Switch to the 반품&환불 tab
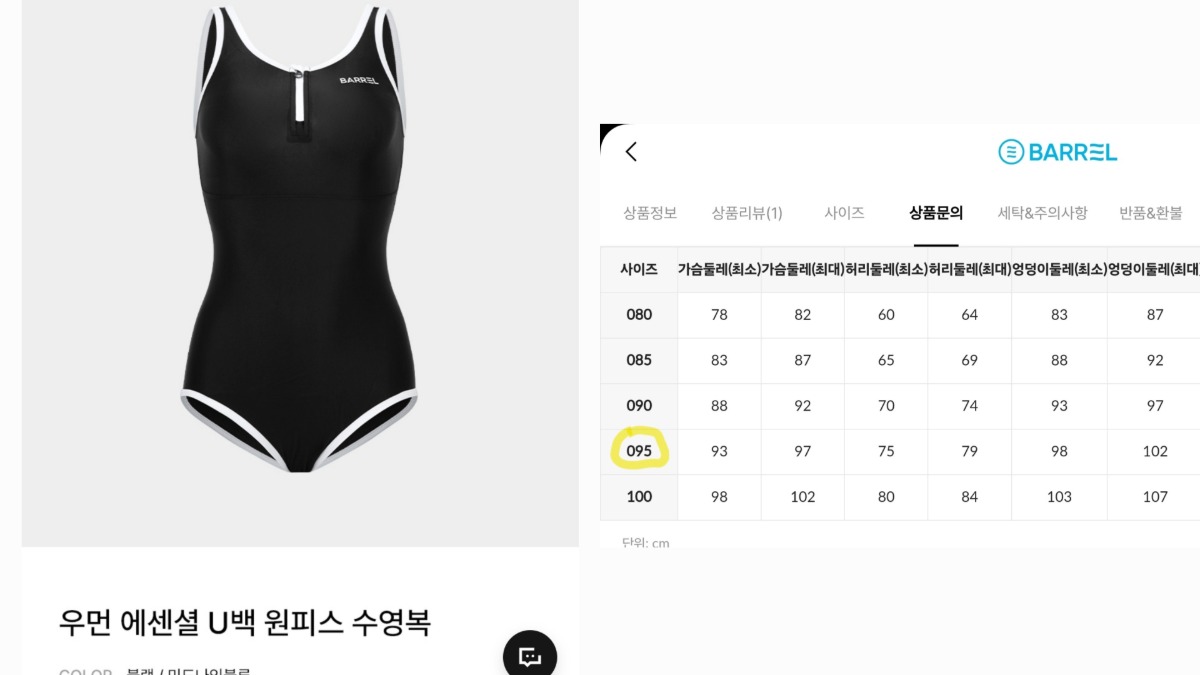Viewport: 1200px width, 675px height. [x=1151, y=213]
